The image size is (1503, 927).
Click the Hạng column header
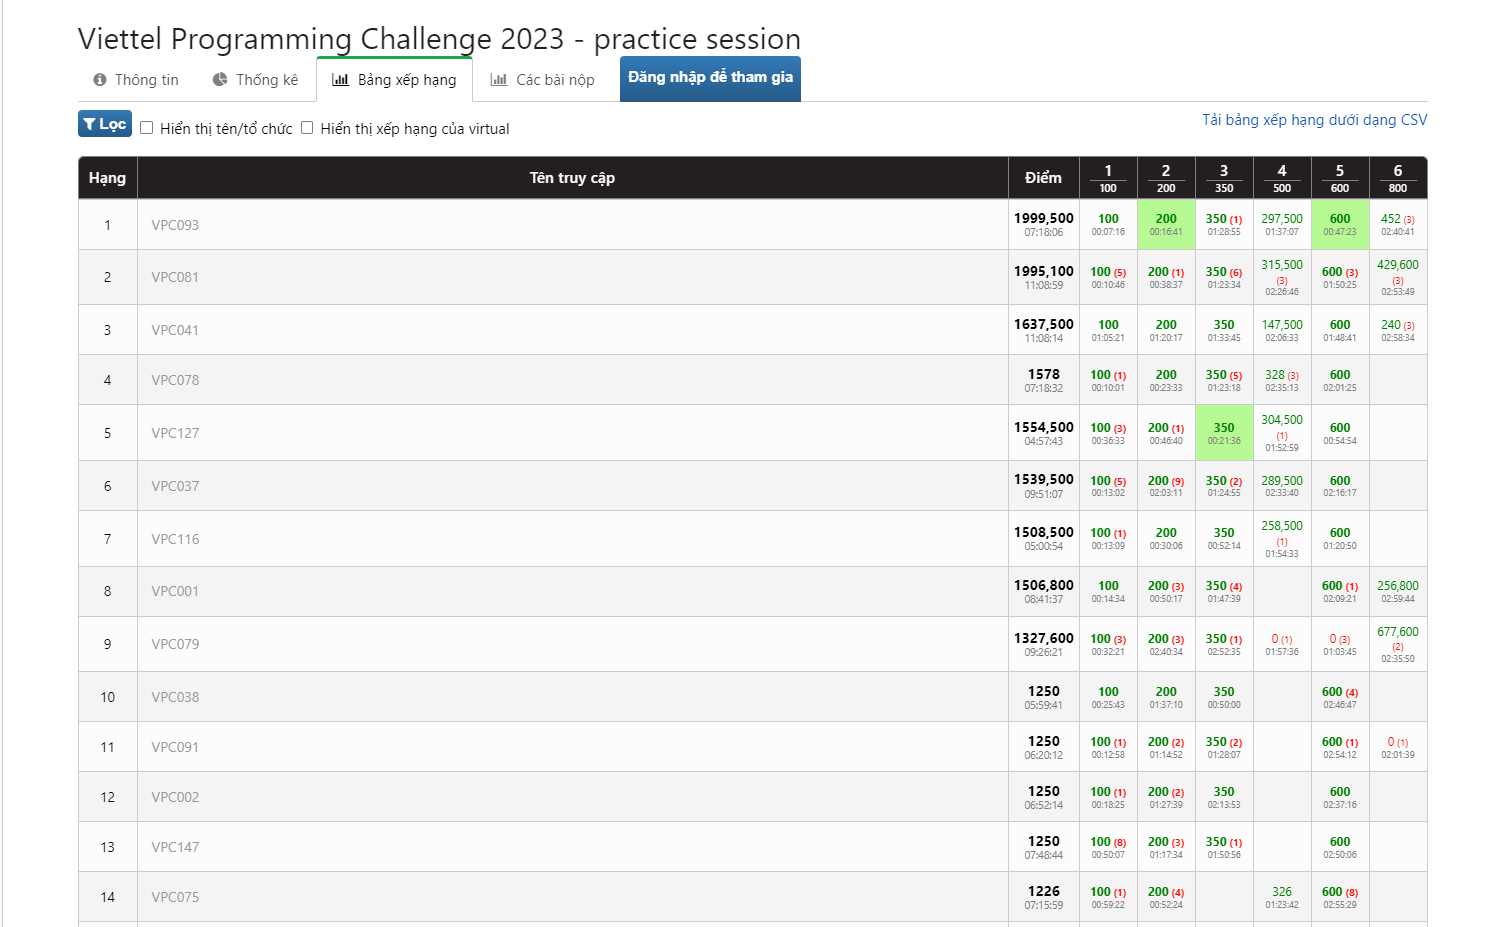107,178
